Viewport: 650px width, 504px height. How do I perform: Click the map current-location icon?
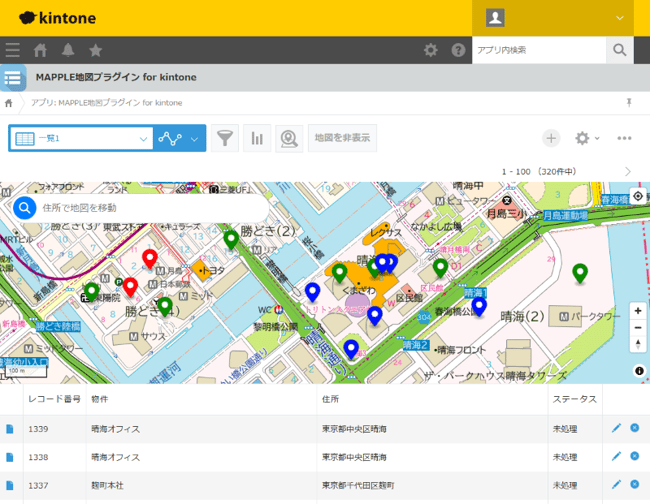[638, 196]
